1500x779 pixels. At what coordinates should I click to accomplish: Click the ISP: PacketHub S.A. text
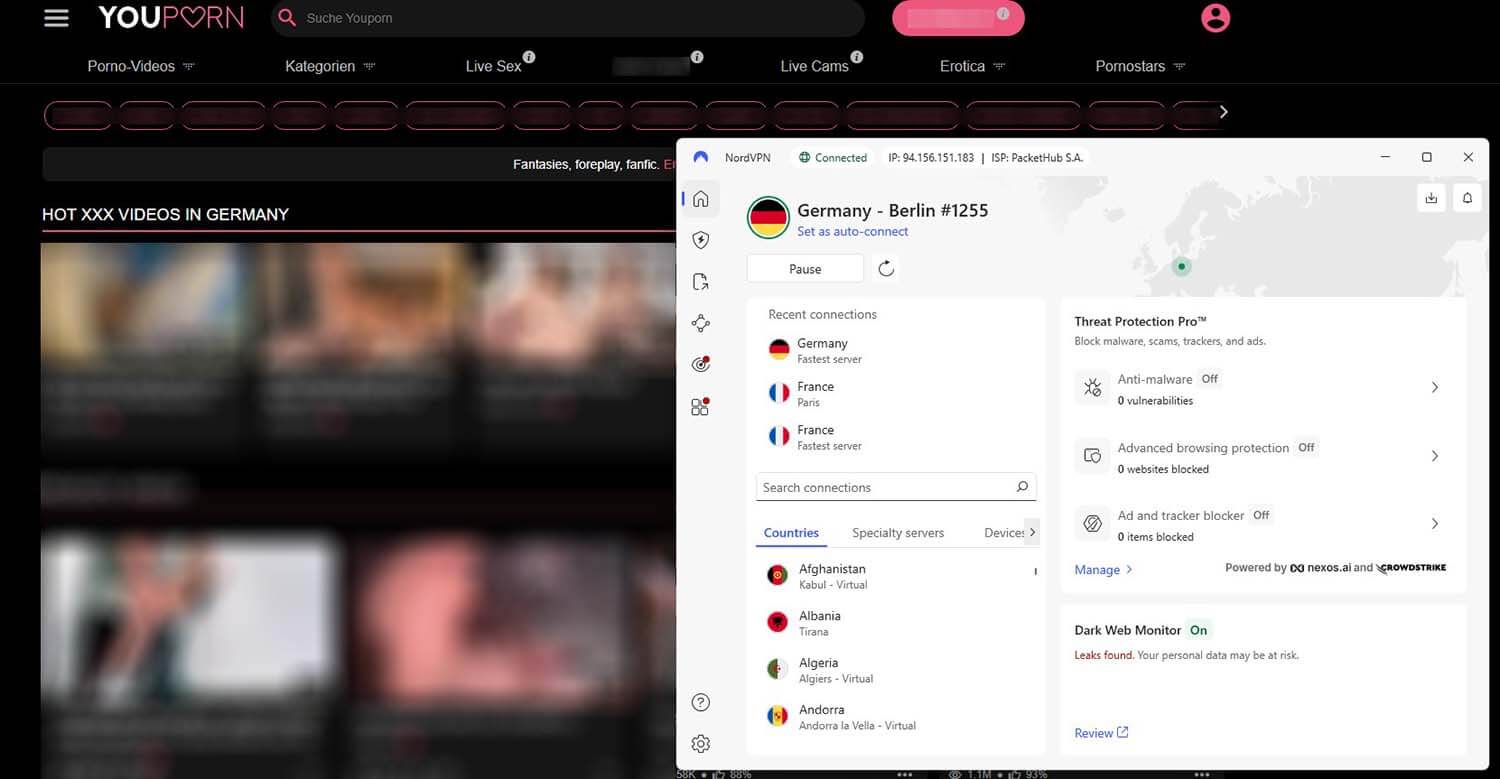[x=1037, y=157]
